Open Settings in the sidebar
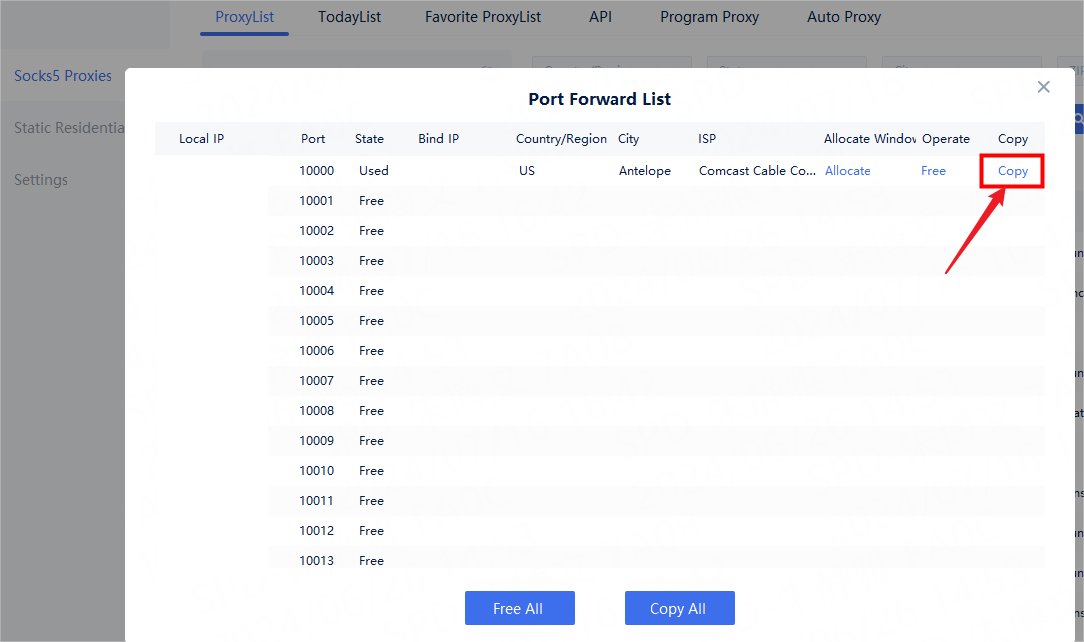 41,180
